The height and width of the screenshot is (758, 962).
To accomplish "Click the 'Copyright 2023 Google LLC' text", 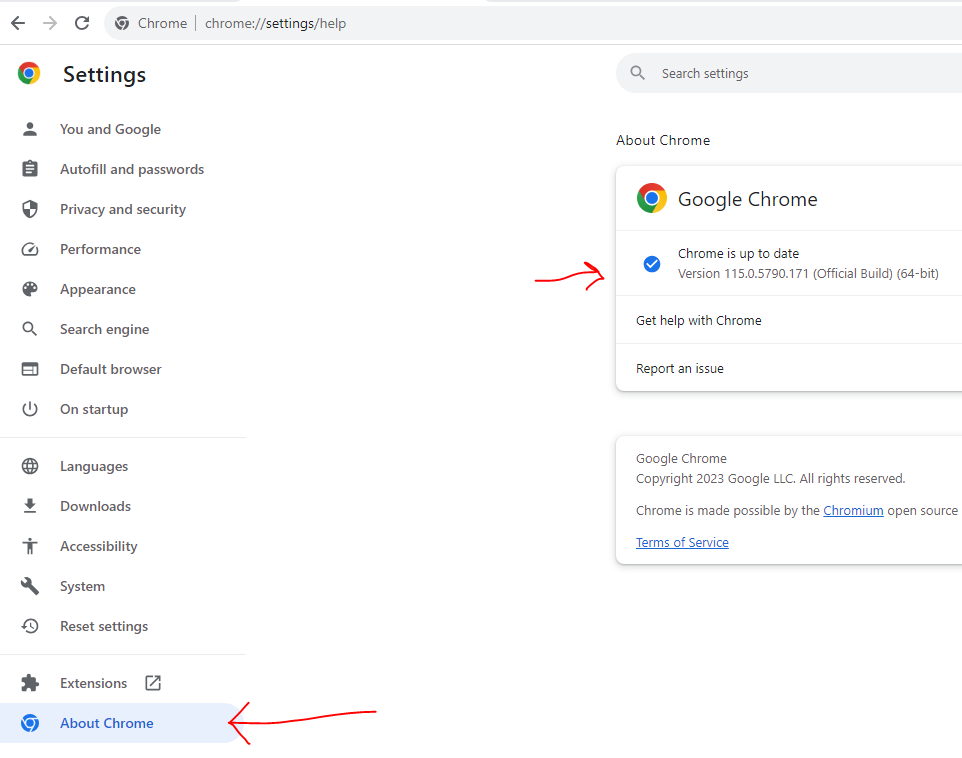I will 771,478.
